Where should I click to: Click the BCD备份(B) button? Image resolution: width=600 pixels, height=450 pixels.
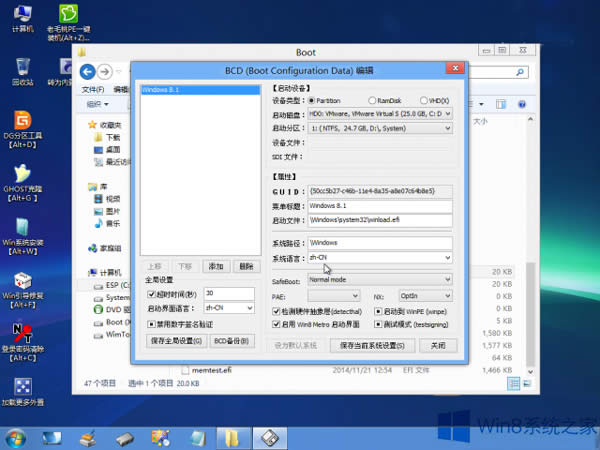[x=233, y=341]
